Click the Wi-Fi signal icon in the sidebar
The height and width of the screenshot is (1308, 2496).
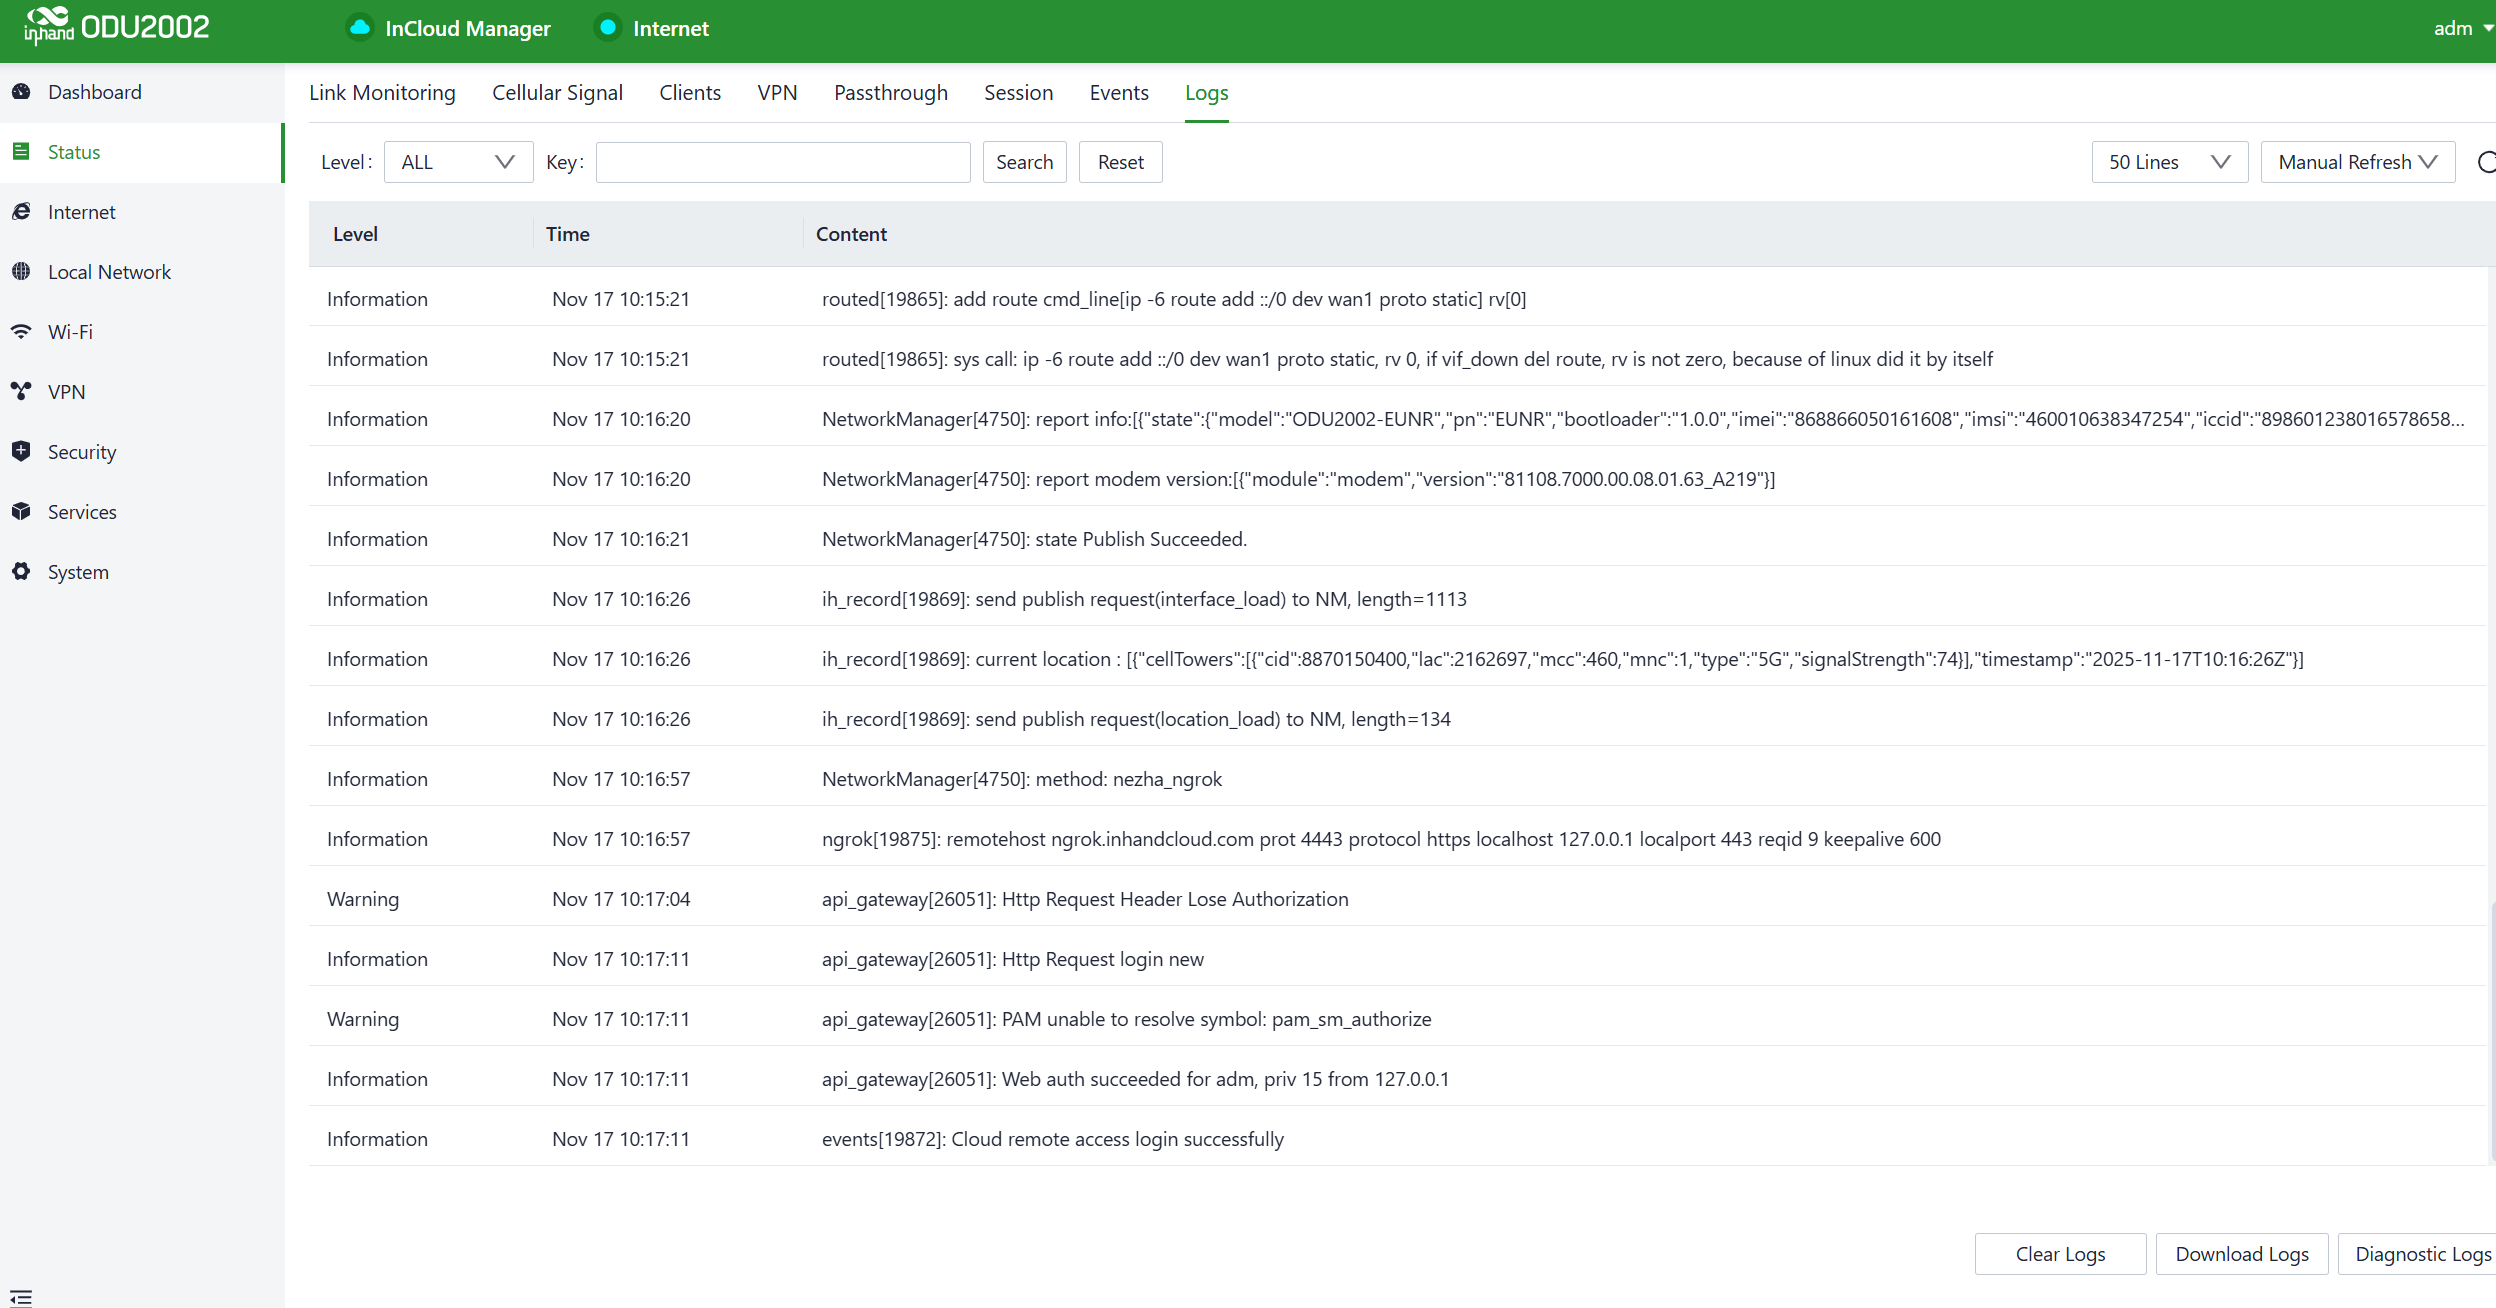click(21, 332)
